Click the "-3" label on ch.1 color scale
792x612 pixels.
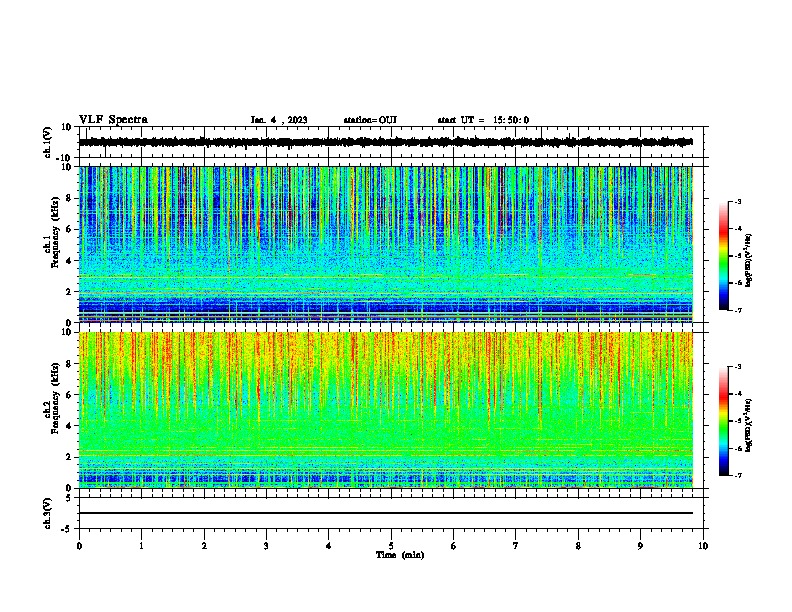click(x=738, y=201)
